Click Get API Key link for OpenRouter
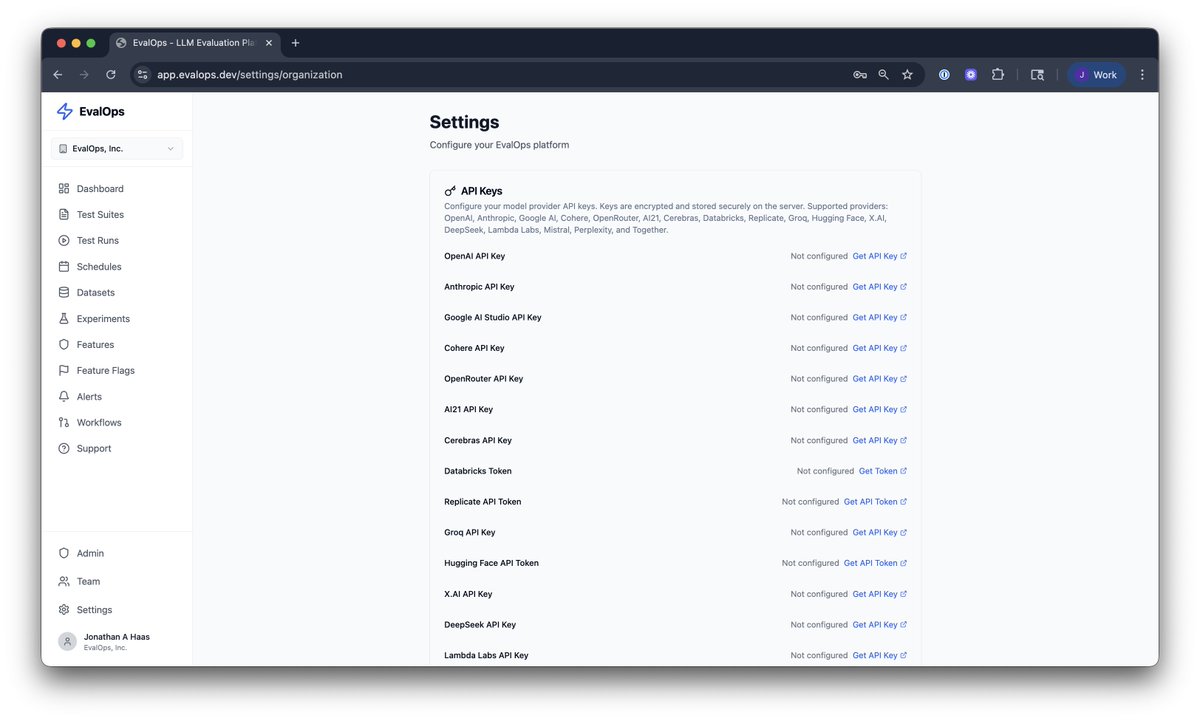The width and height of the screenshot is (1200, 721). 879,379
